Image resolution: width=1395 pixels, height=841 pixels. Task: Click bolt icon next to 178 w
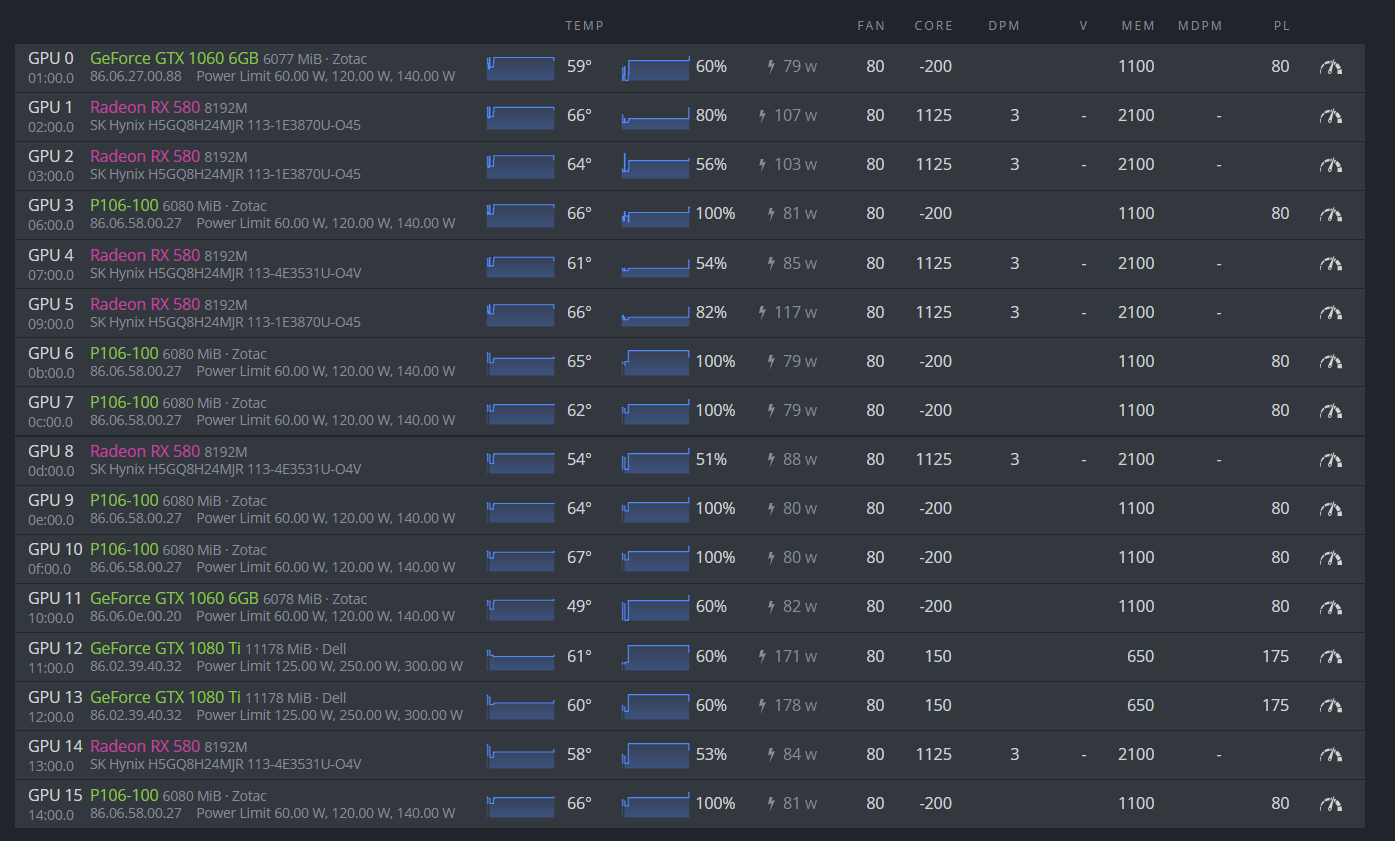pyautogui.click(x=762, y=706)
